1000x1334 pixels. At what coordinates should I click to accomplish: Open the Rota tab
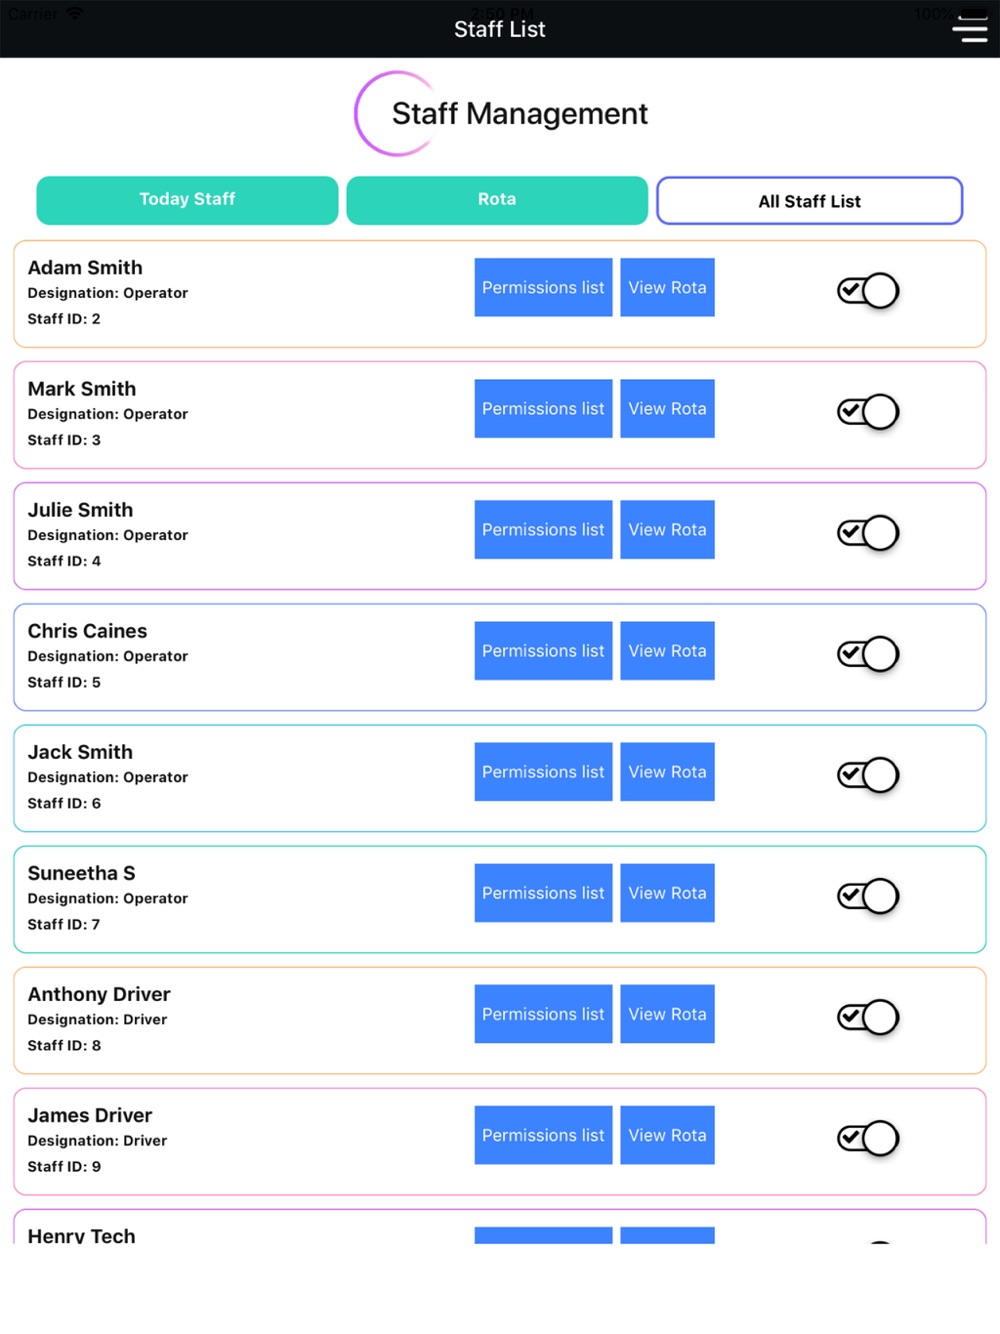click(497, 200)
